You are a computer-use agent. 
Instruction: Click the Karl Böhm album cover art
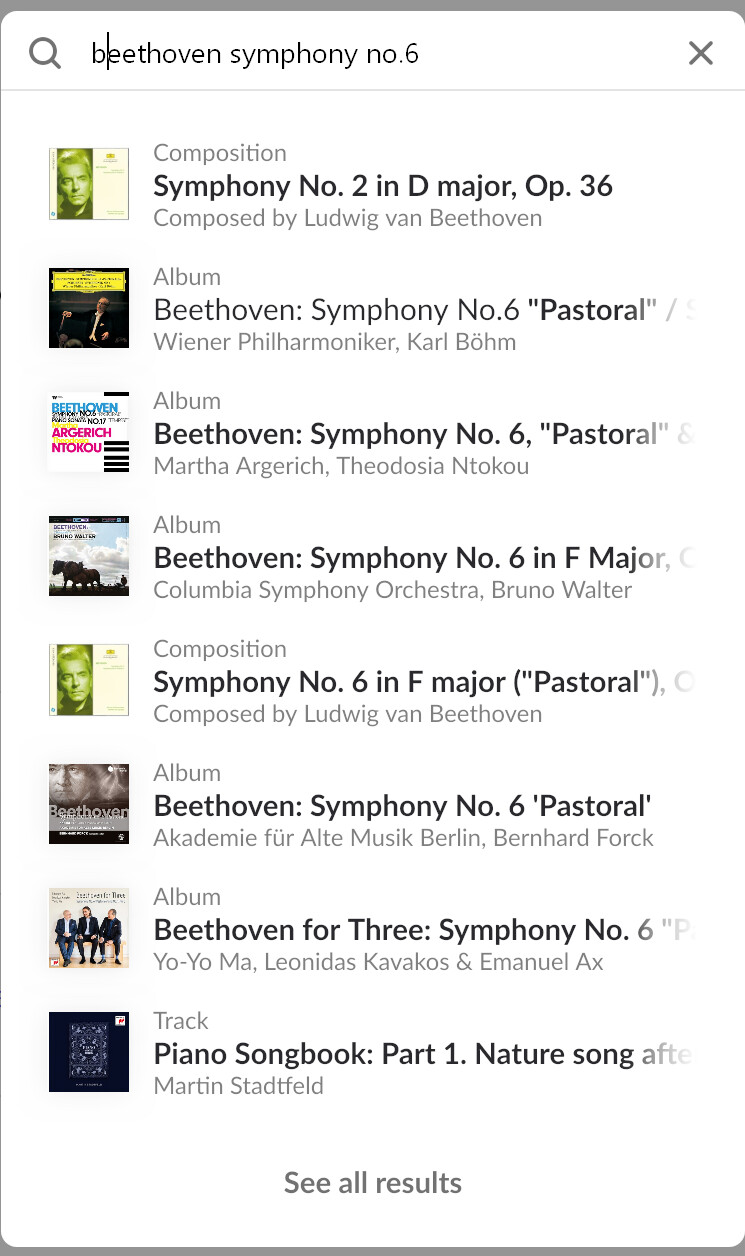coord(89,308)
